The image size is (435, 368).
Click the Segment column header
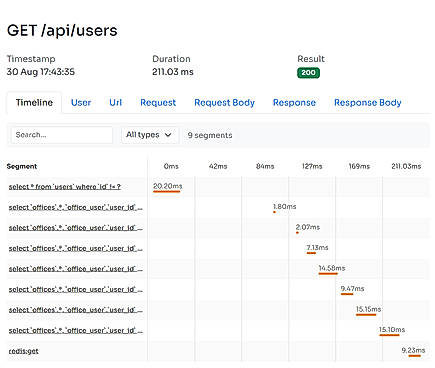(x=22, y=166)
